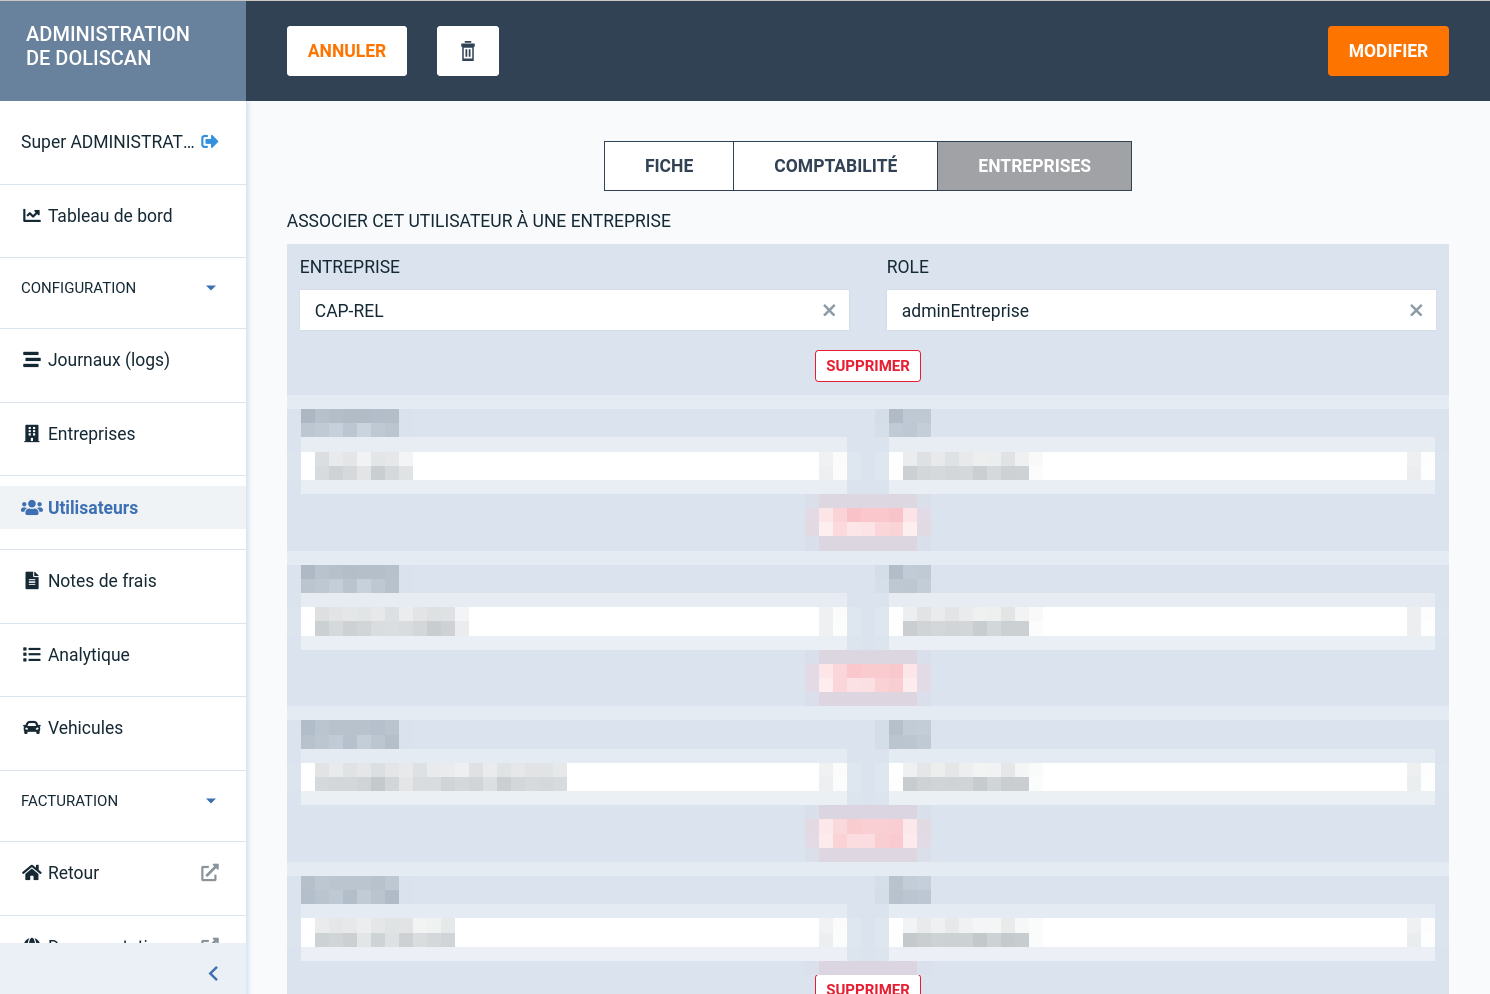
Task: Clear the CAP-REL entreprise selection
Action: (x=829, y=311)
